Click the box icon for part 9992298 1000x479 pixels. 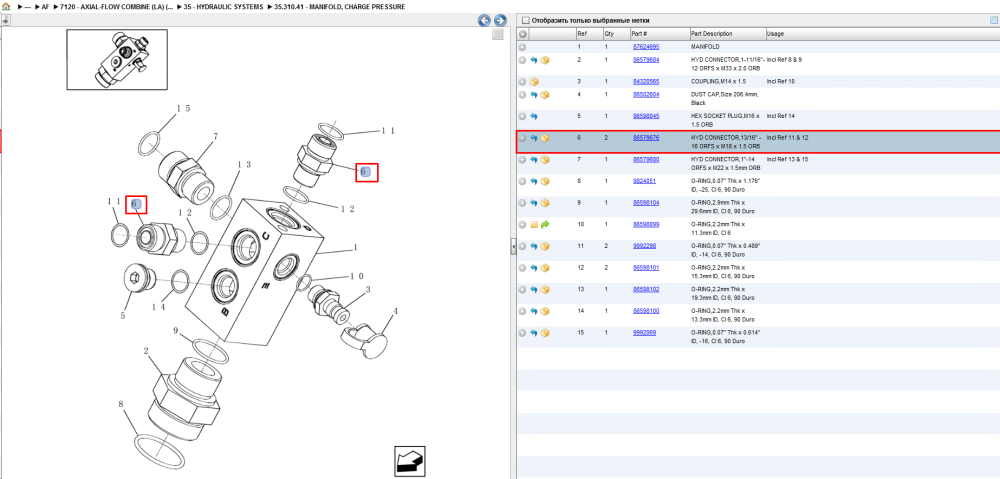pos(545,246)
